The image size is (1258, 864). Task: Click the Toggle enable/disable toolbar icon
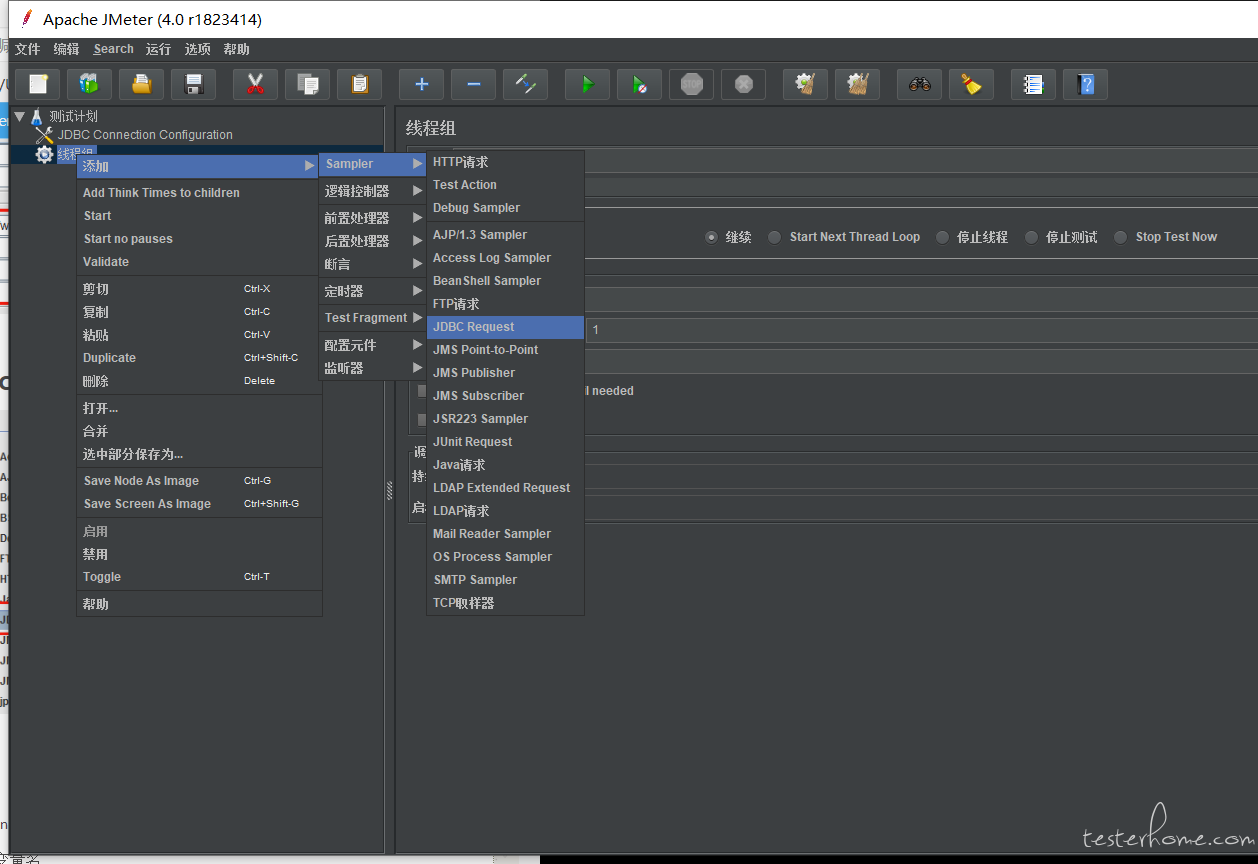[526, 85]
